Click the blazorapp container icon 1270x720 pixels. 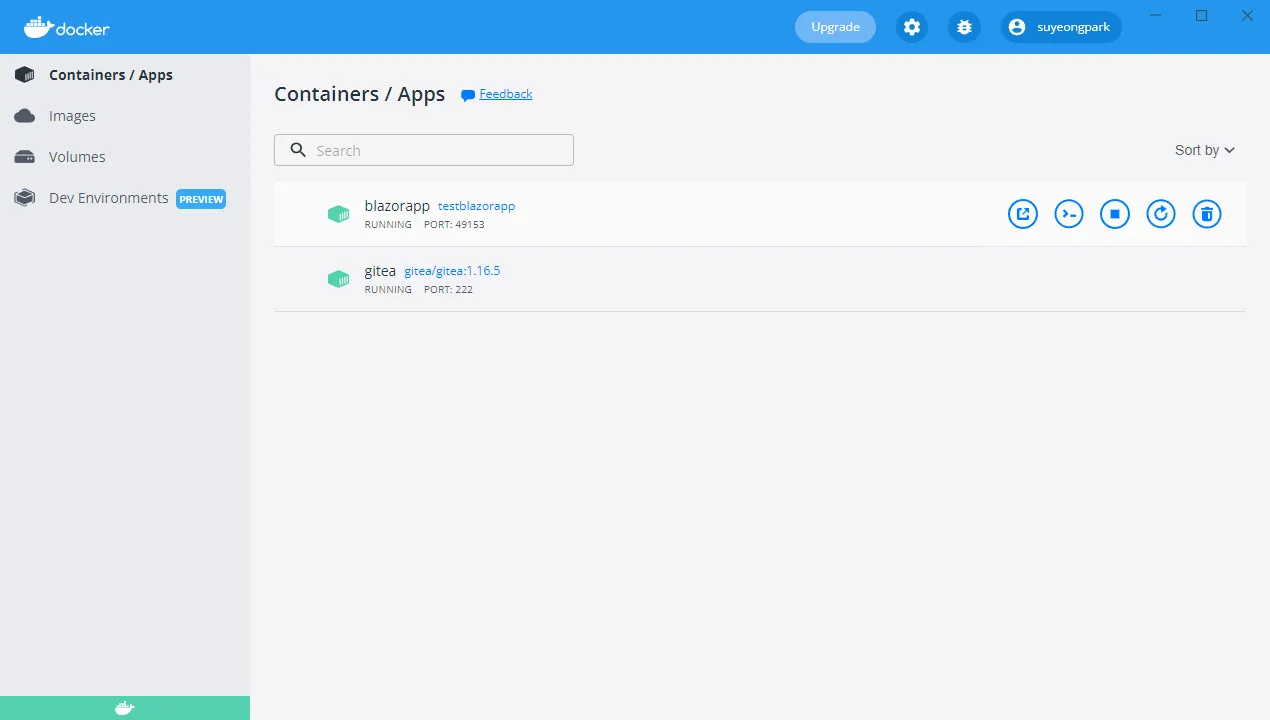pyautogui.click(x=339, y=214)
